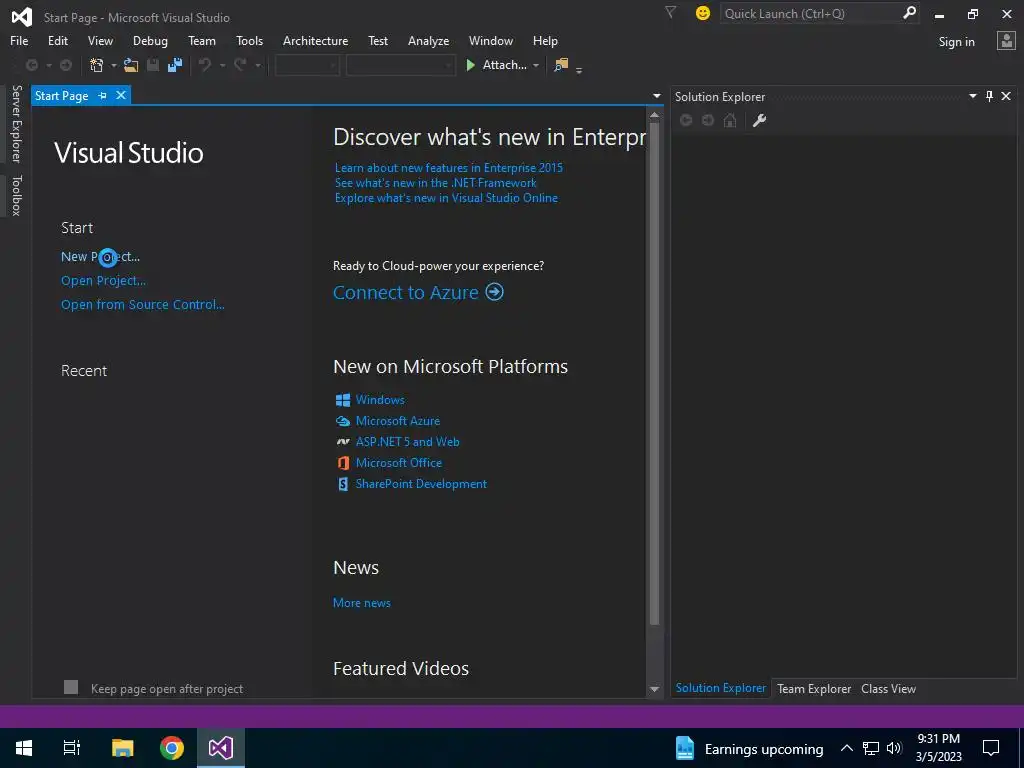The height and width of the screenshot is (768, 1024).
Task: Click the SharePoint Development link
Action: pos(421,484)
